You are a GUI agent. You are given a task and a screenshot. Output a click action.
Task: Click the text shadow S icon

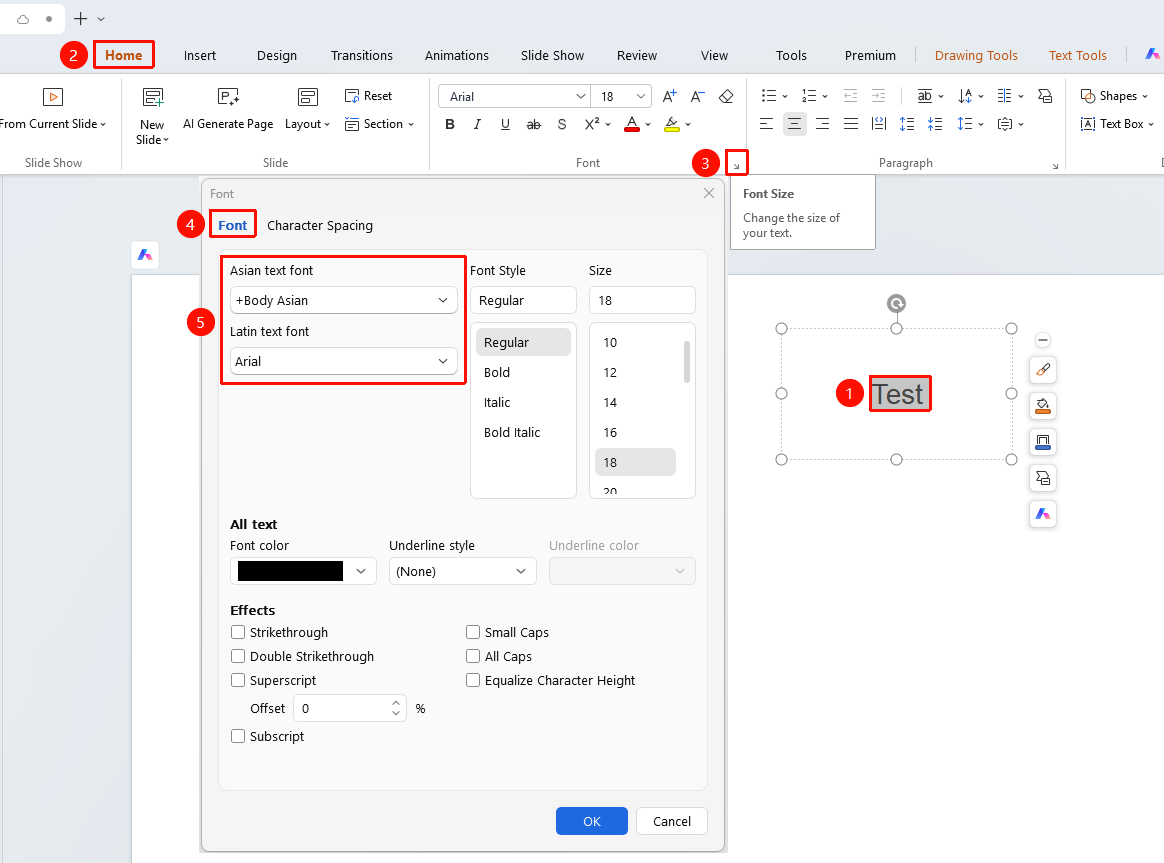[562, 125]
